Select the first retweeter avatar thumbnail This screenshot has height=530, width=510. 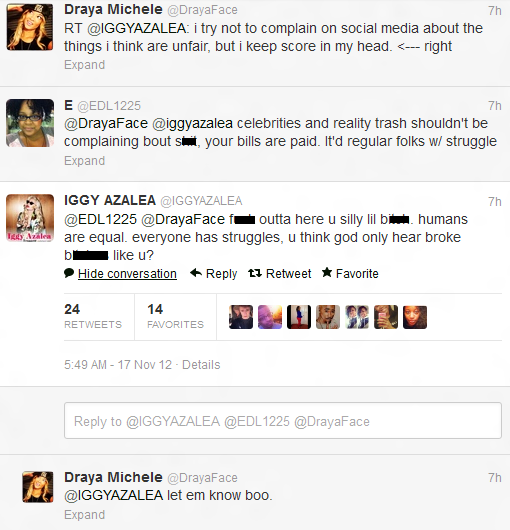click(241, 317)
